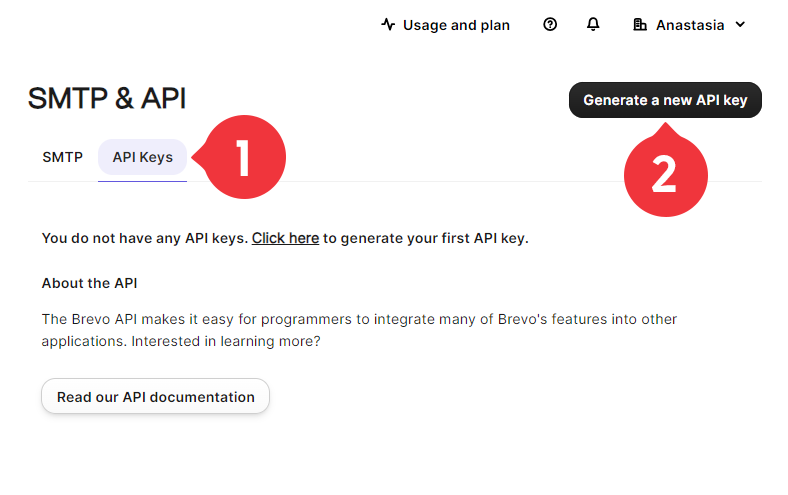
Task: Open the help question mark icon
Action: [x=550, y=24]
